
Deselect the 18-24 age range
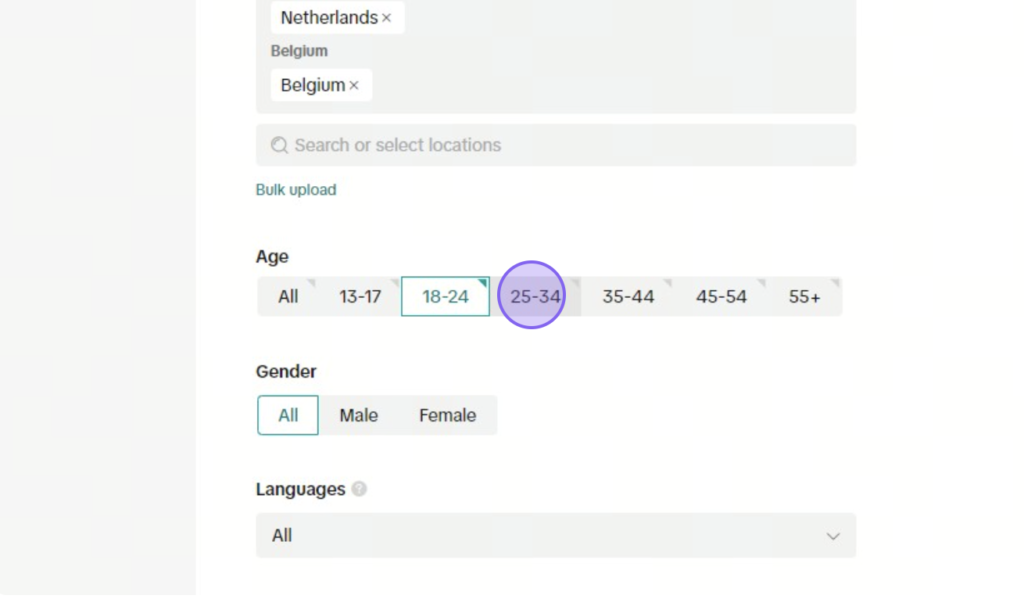click(x=445, y=297)
